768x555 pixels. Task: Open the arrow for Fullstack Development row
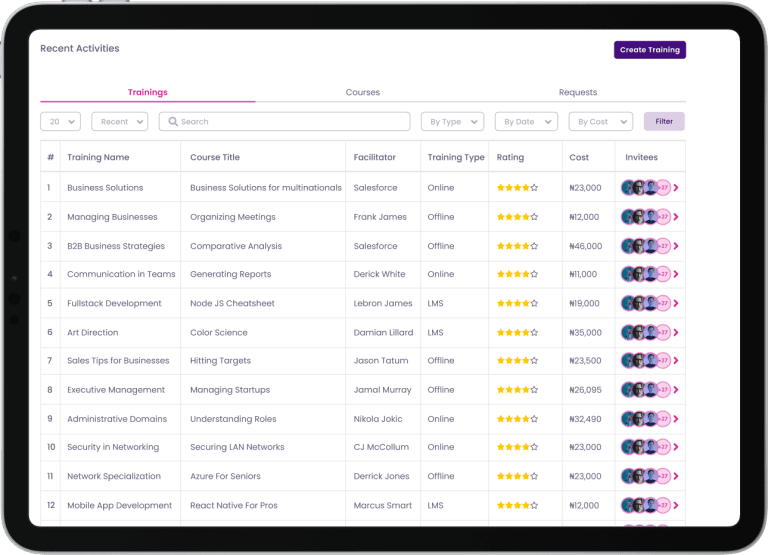(676, 304)
